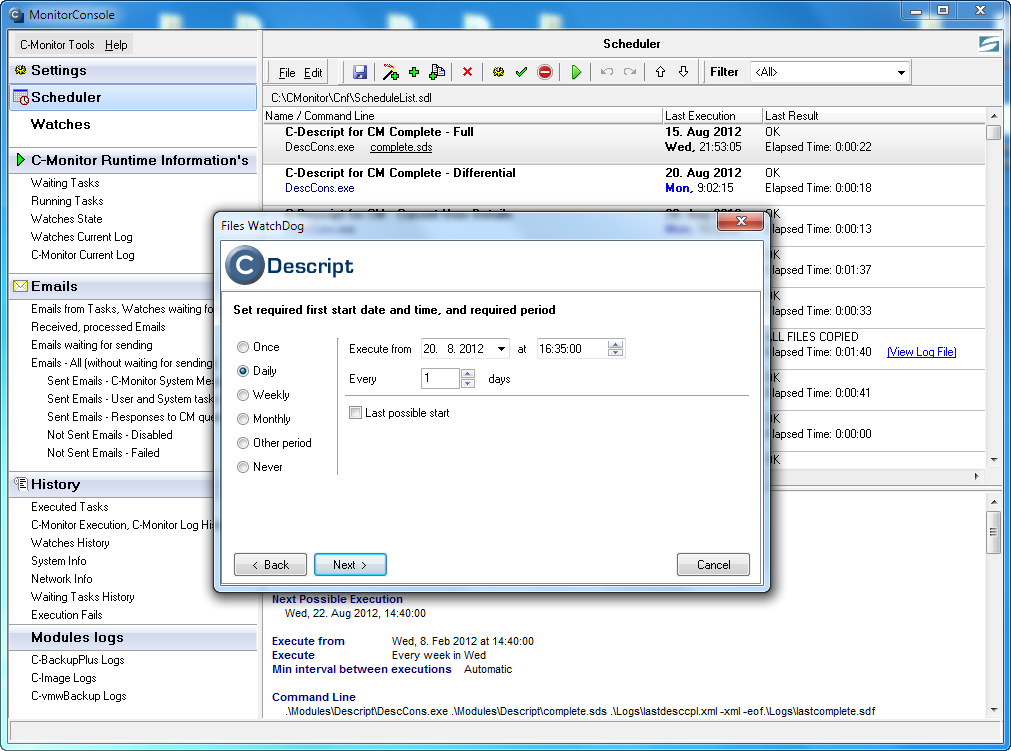Click the time input field showing 16:35:00

pyautogui.click(x=571, y=349)
